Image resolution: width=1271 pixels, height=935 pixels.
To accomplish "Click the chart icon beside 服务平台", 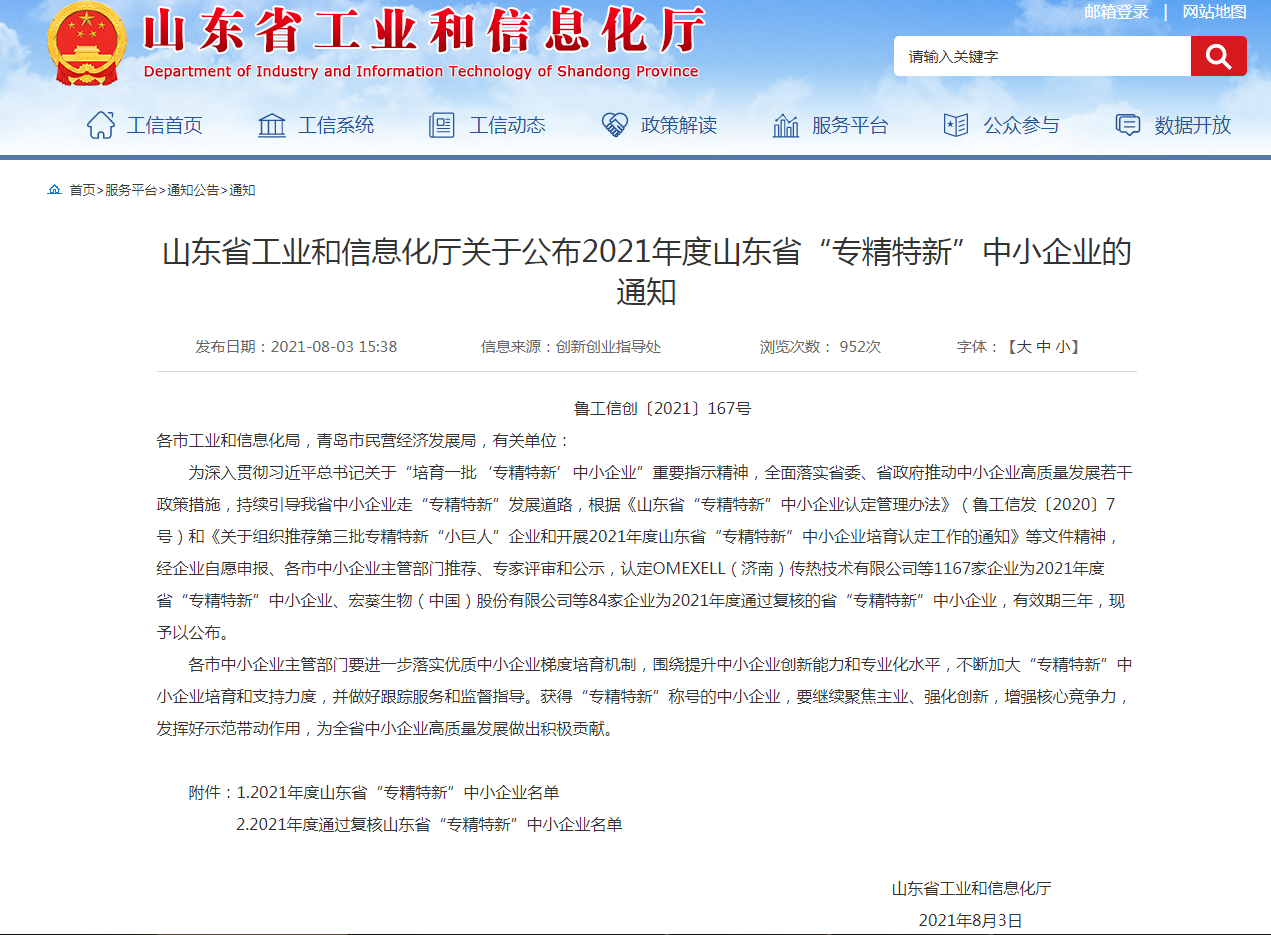I will pos(786,126).
